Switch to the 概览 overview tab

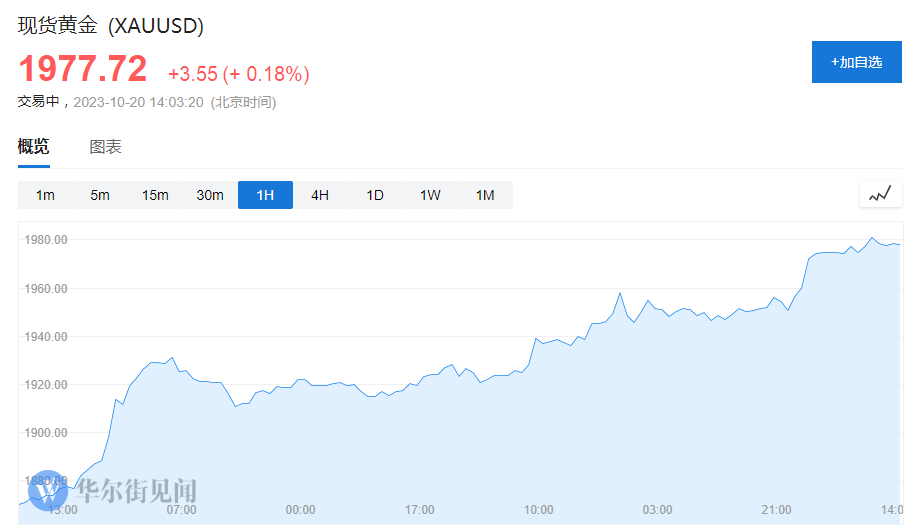tap(33, 147)
